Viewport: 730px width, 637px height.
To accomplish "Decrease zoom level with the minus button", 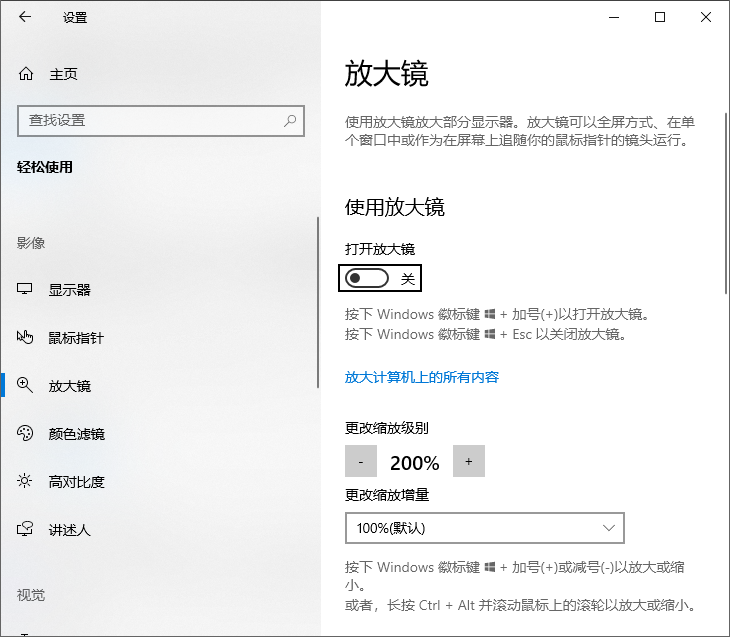I will click(361, 461).
